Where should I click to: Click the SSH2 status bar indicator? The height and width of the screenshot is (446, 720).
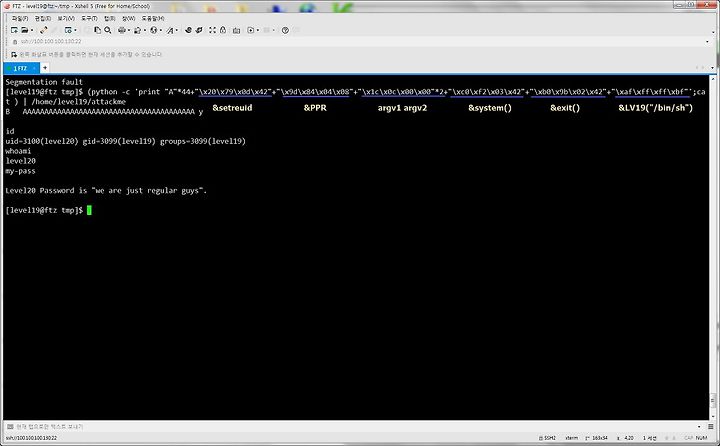pos(547,438)
